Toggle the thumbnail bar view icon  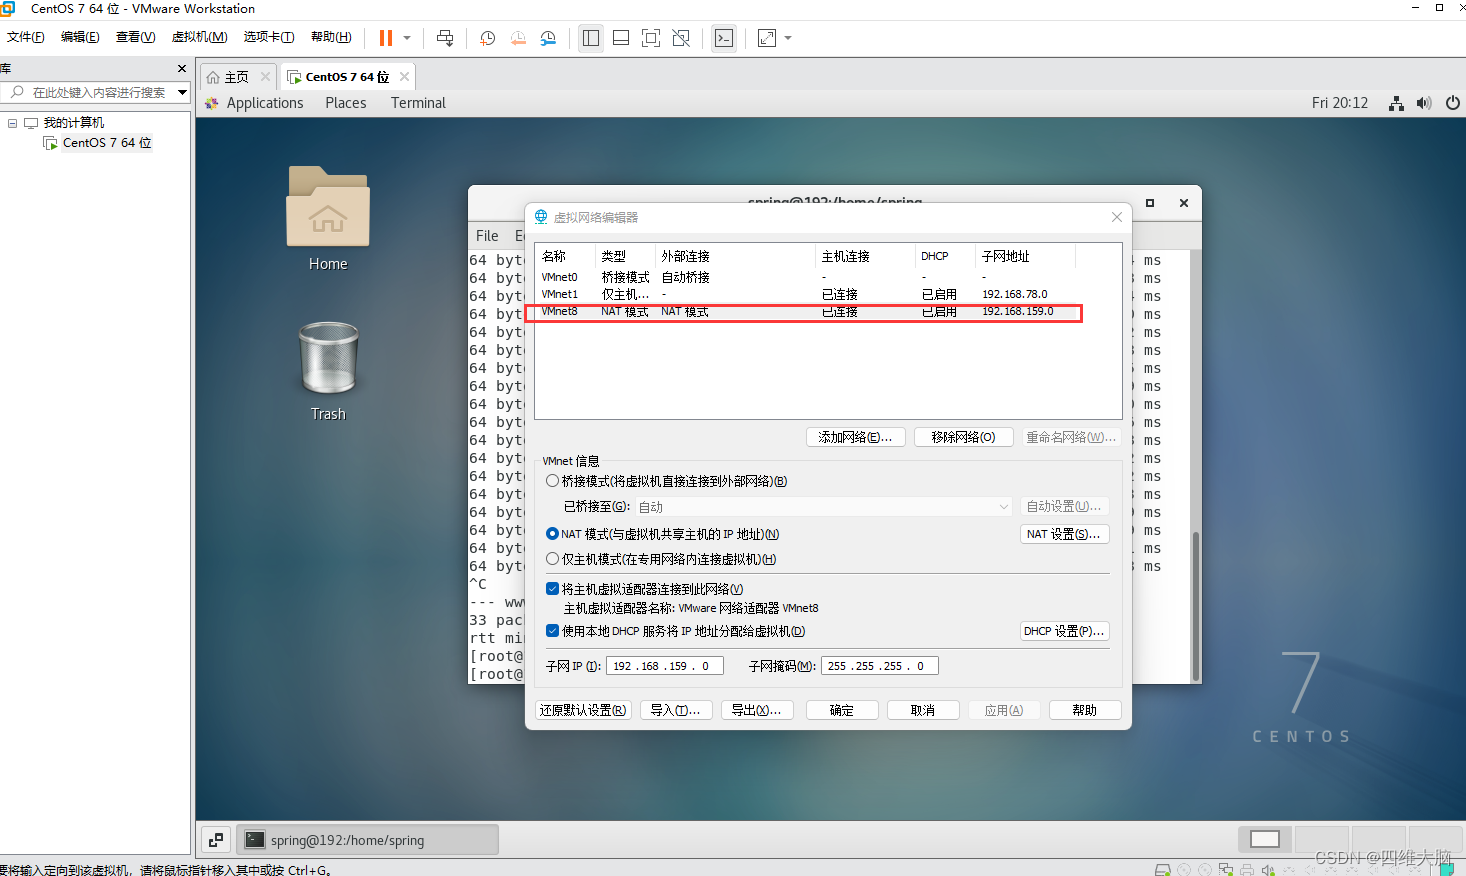coord(621,38)
